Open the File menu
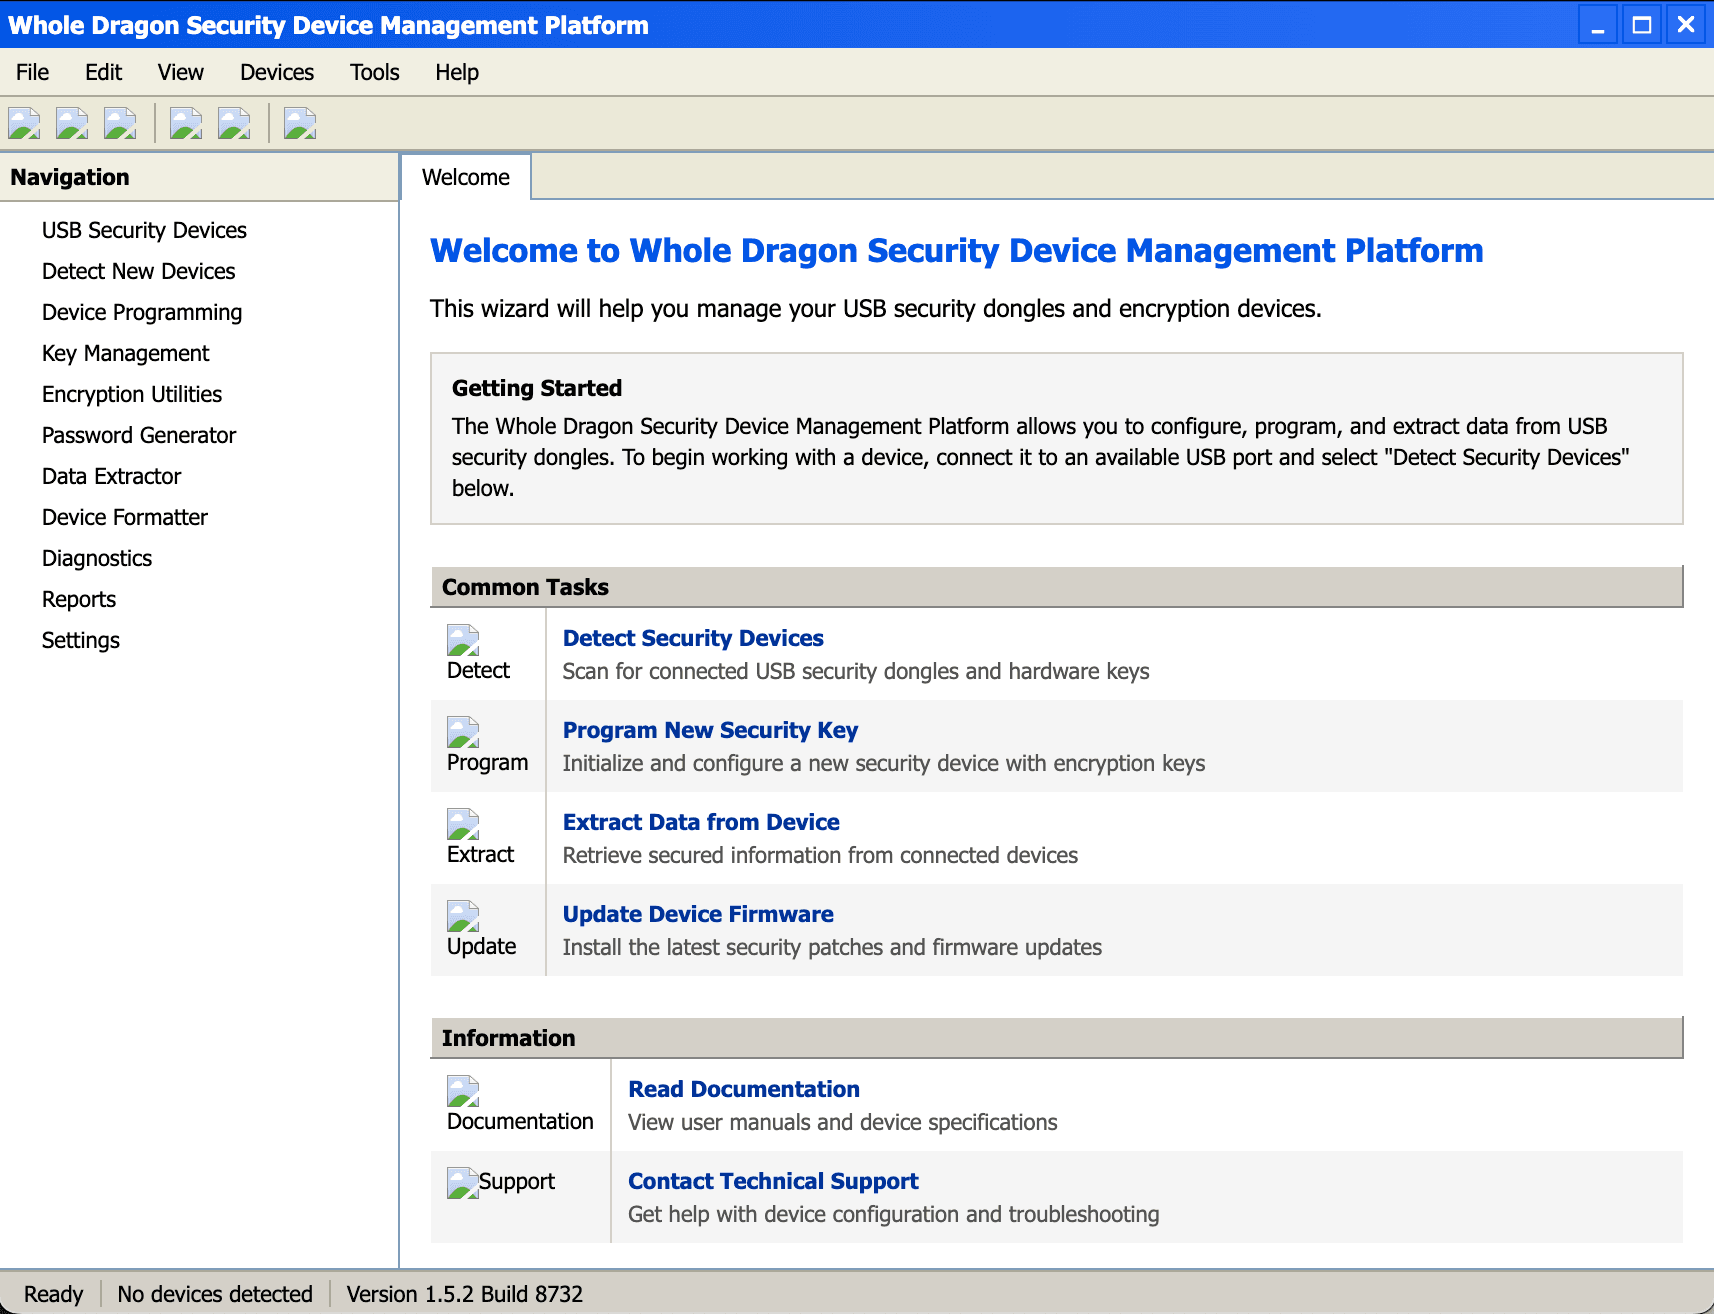The width and height of the screenshot is (1714, 1314). (32, 72)
